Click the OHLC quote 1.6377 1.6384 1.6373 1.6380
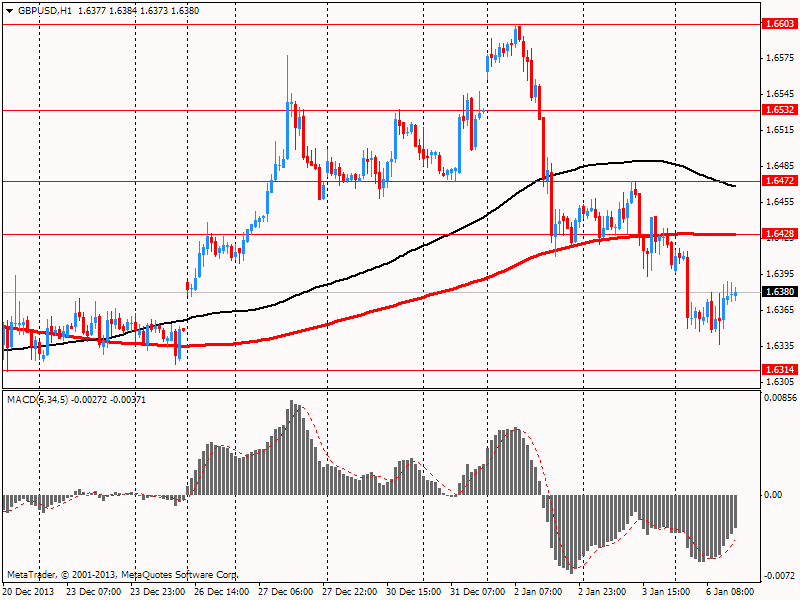 coord(138,11)
